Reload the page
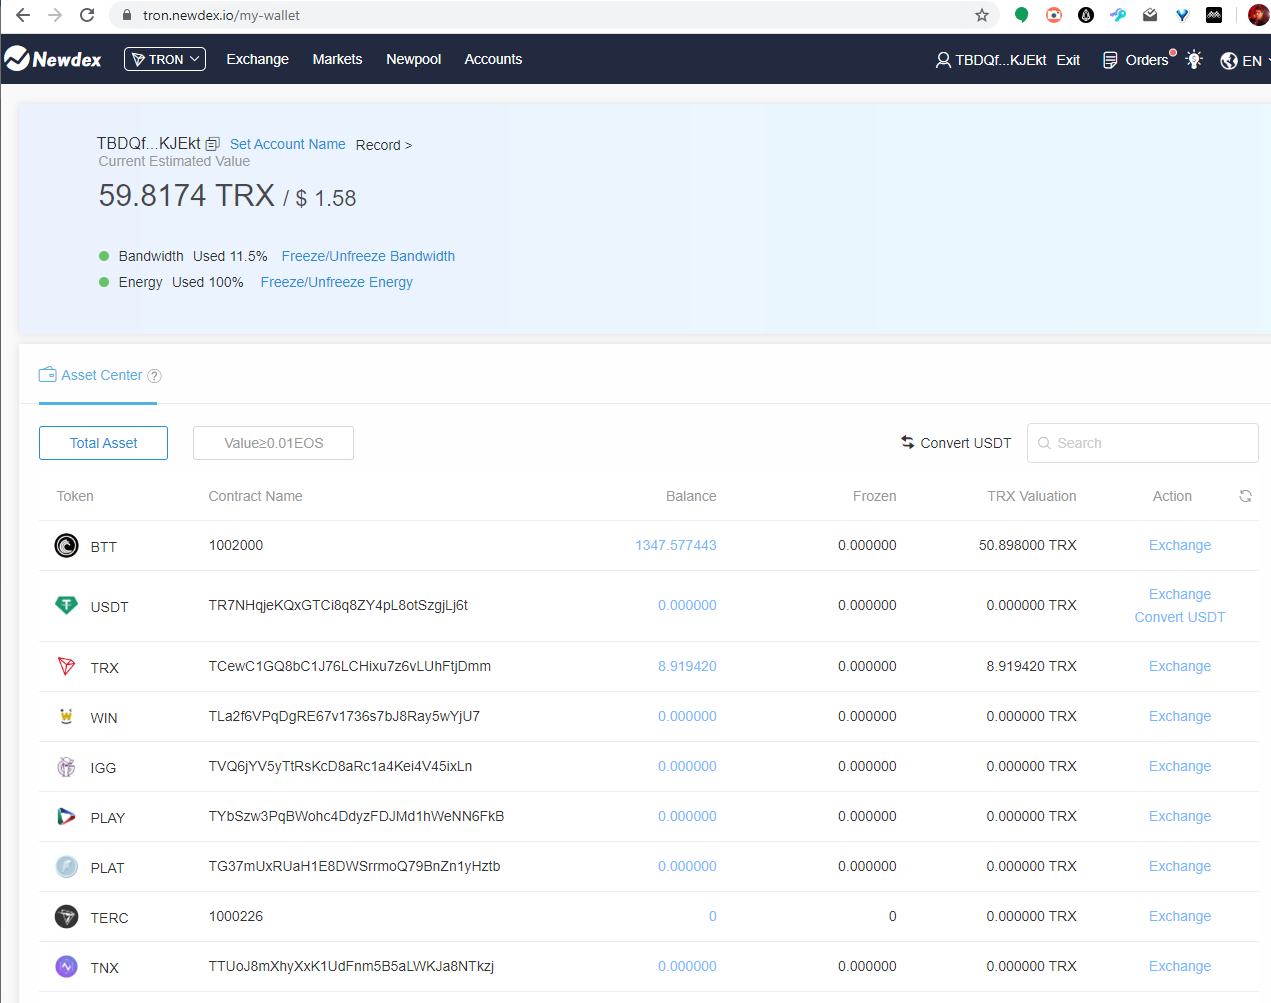Viewport: 1271px width, 1003px height. [87, 15]
